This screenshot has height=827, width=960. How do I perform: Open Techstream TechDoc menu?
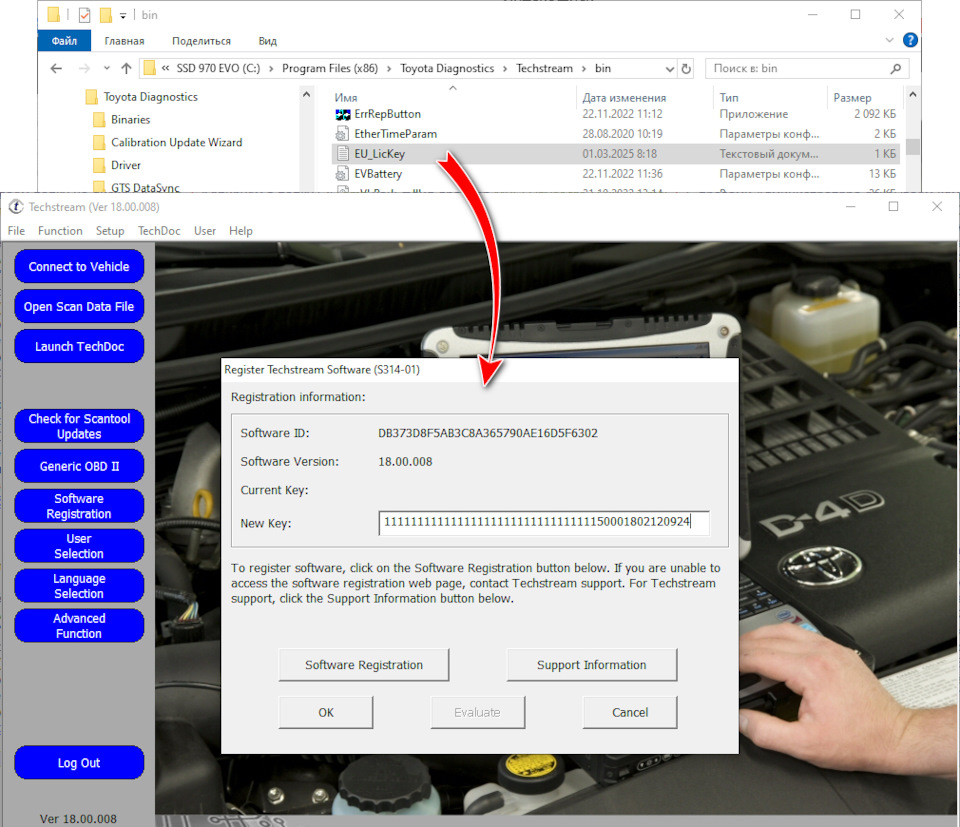[x=159, y=231]
